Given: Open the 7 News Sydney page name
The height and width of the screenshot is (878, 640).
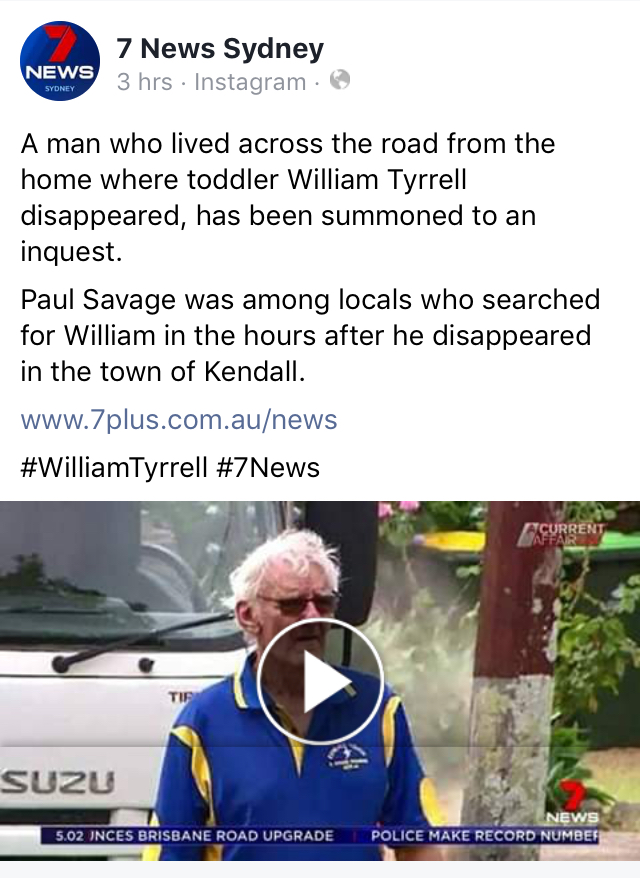Looking at the screenshot, I should tap(220, 48).
